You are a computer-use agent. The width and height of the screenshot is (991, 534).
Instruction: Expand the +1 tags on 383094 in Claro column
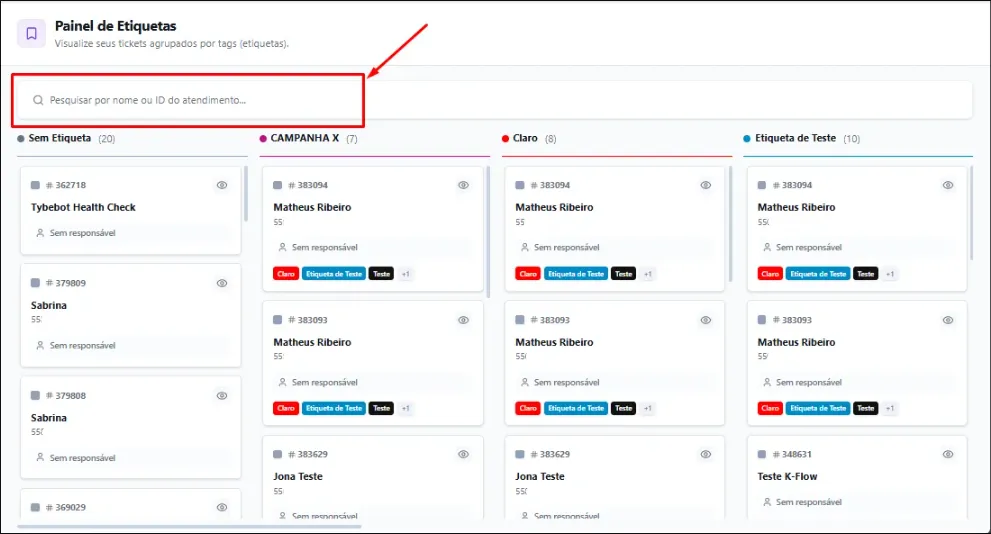(648, 274)
